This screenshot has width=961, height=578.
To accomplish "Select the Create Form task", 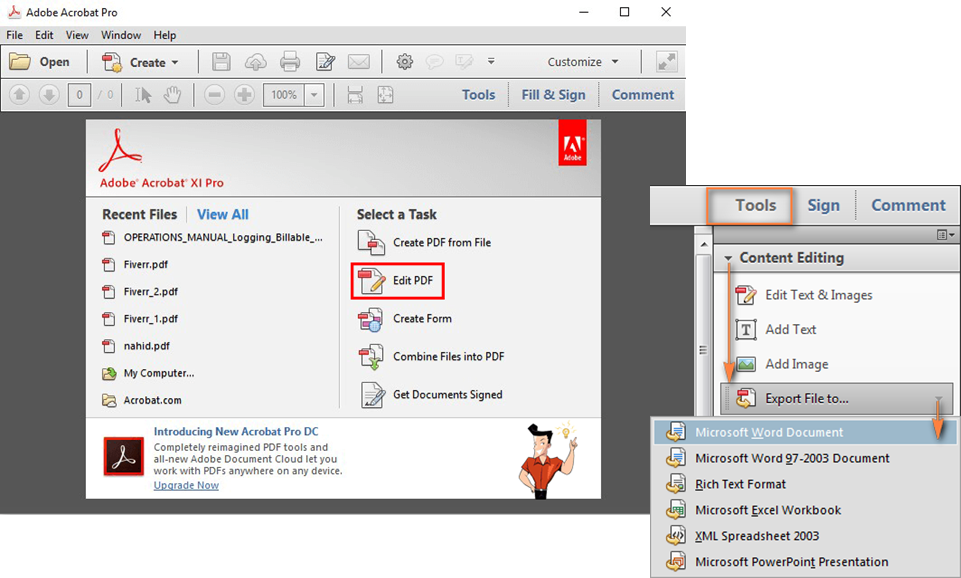I will click(x=405, y=319).
